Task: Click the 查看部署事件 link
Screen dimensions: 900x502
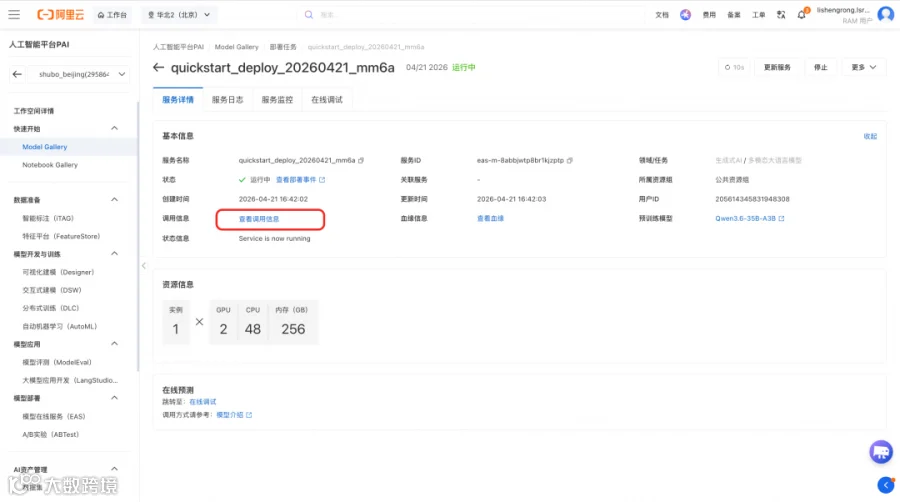Action: click(300, 180)
